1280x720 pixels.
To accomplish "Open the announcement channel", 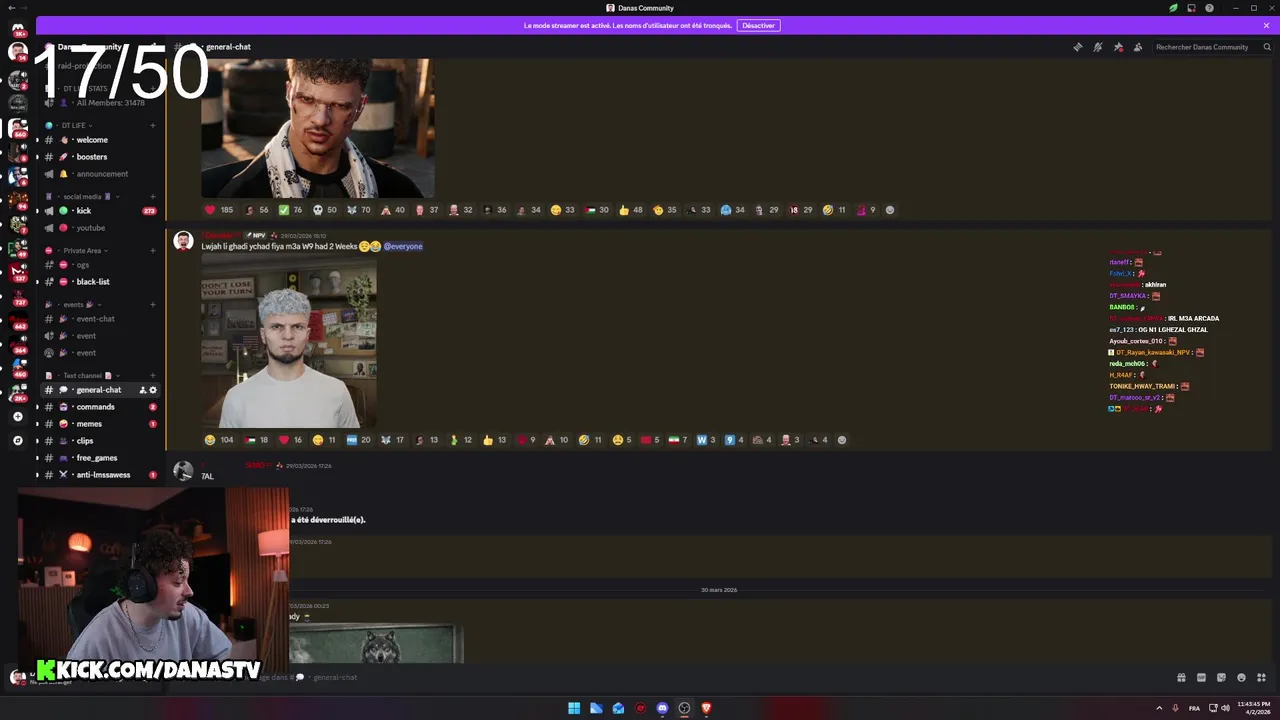I will pyautogui.click(x=98, y=174).
